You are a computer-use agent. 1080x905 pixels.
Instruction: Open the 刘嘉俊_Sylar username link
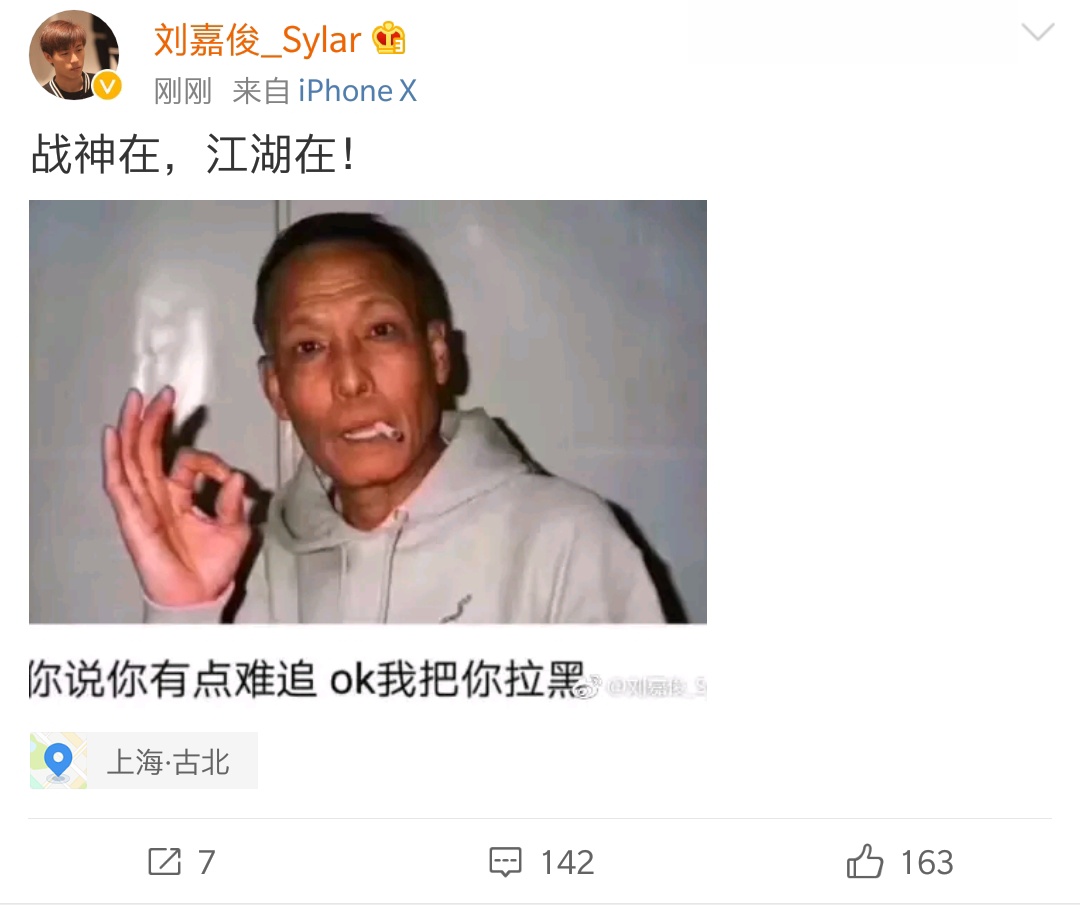[x=257, y=39]
